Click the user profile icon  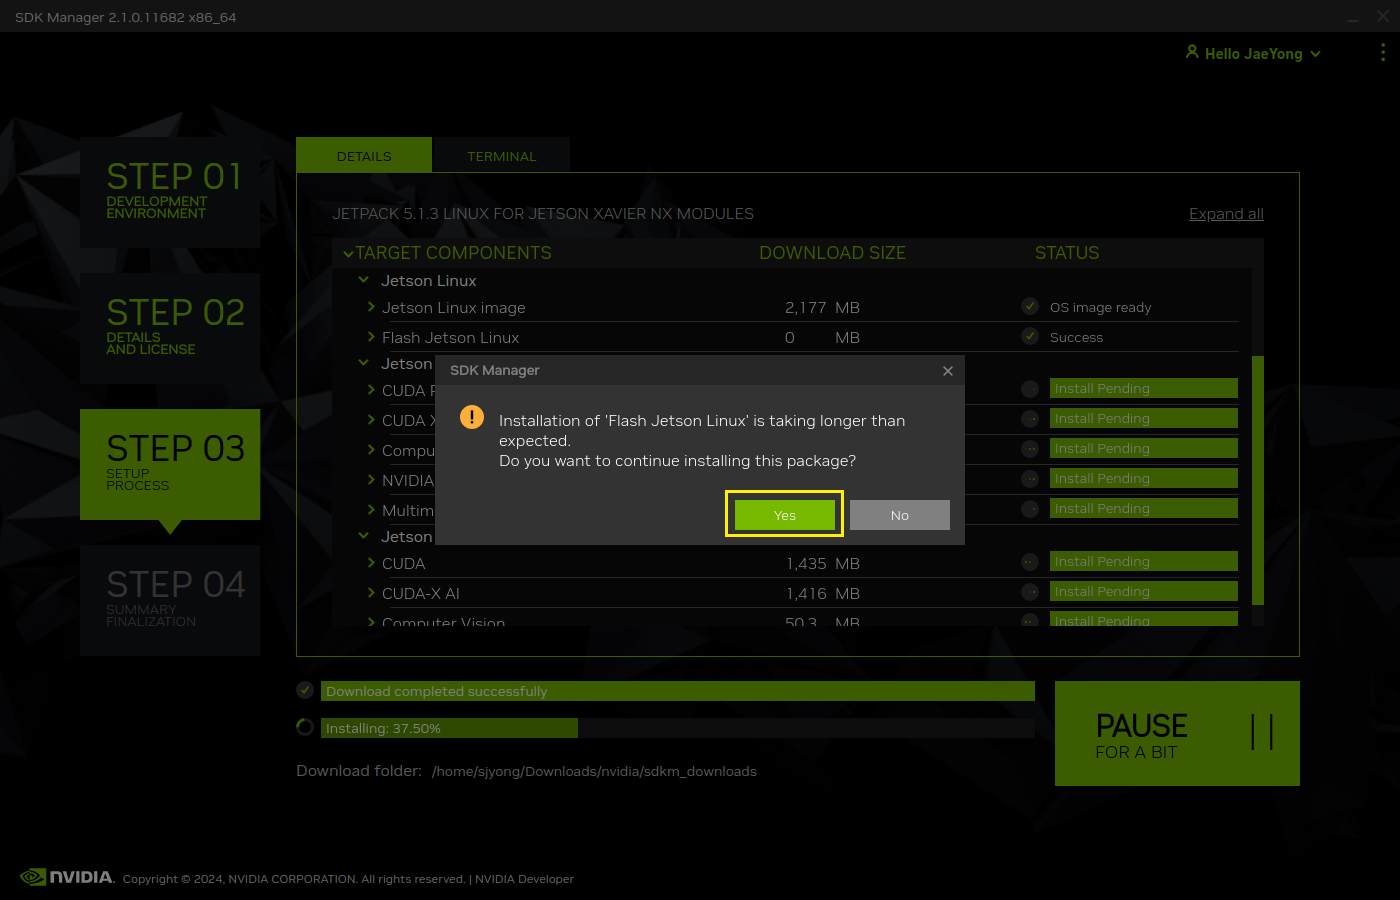click(1192, 52)
